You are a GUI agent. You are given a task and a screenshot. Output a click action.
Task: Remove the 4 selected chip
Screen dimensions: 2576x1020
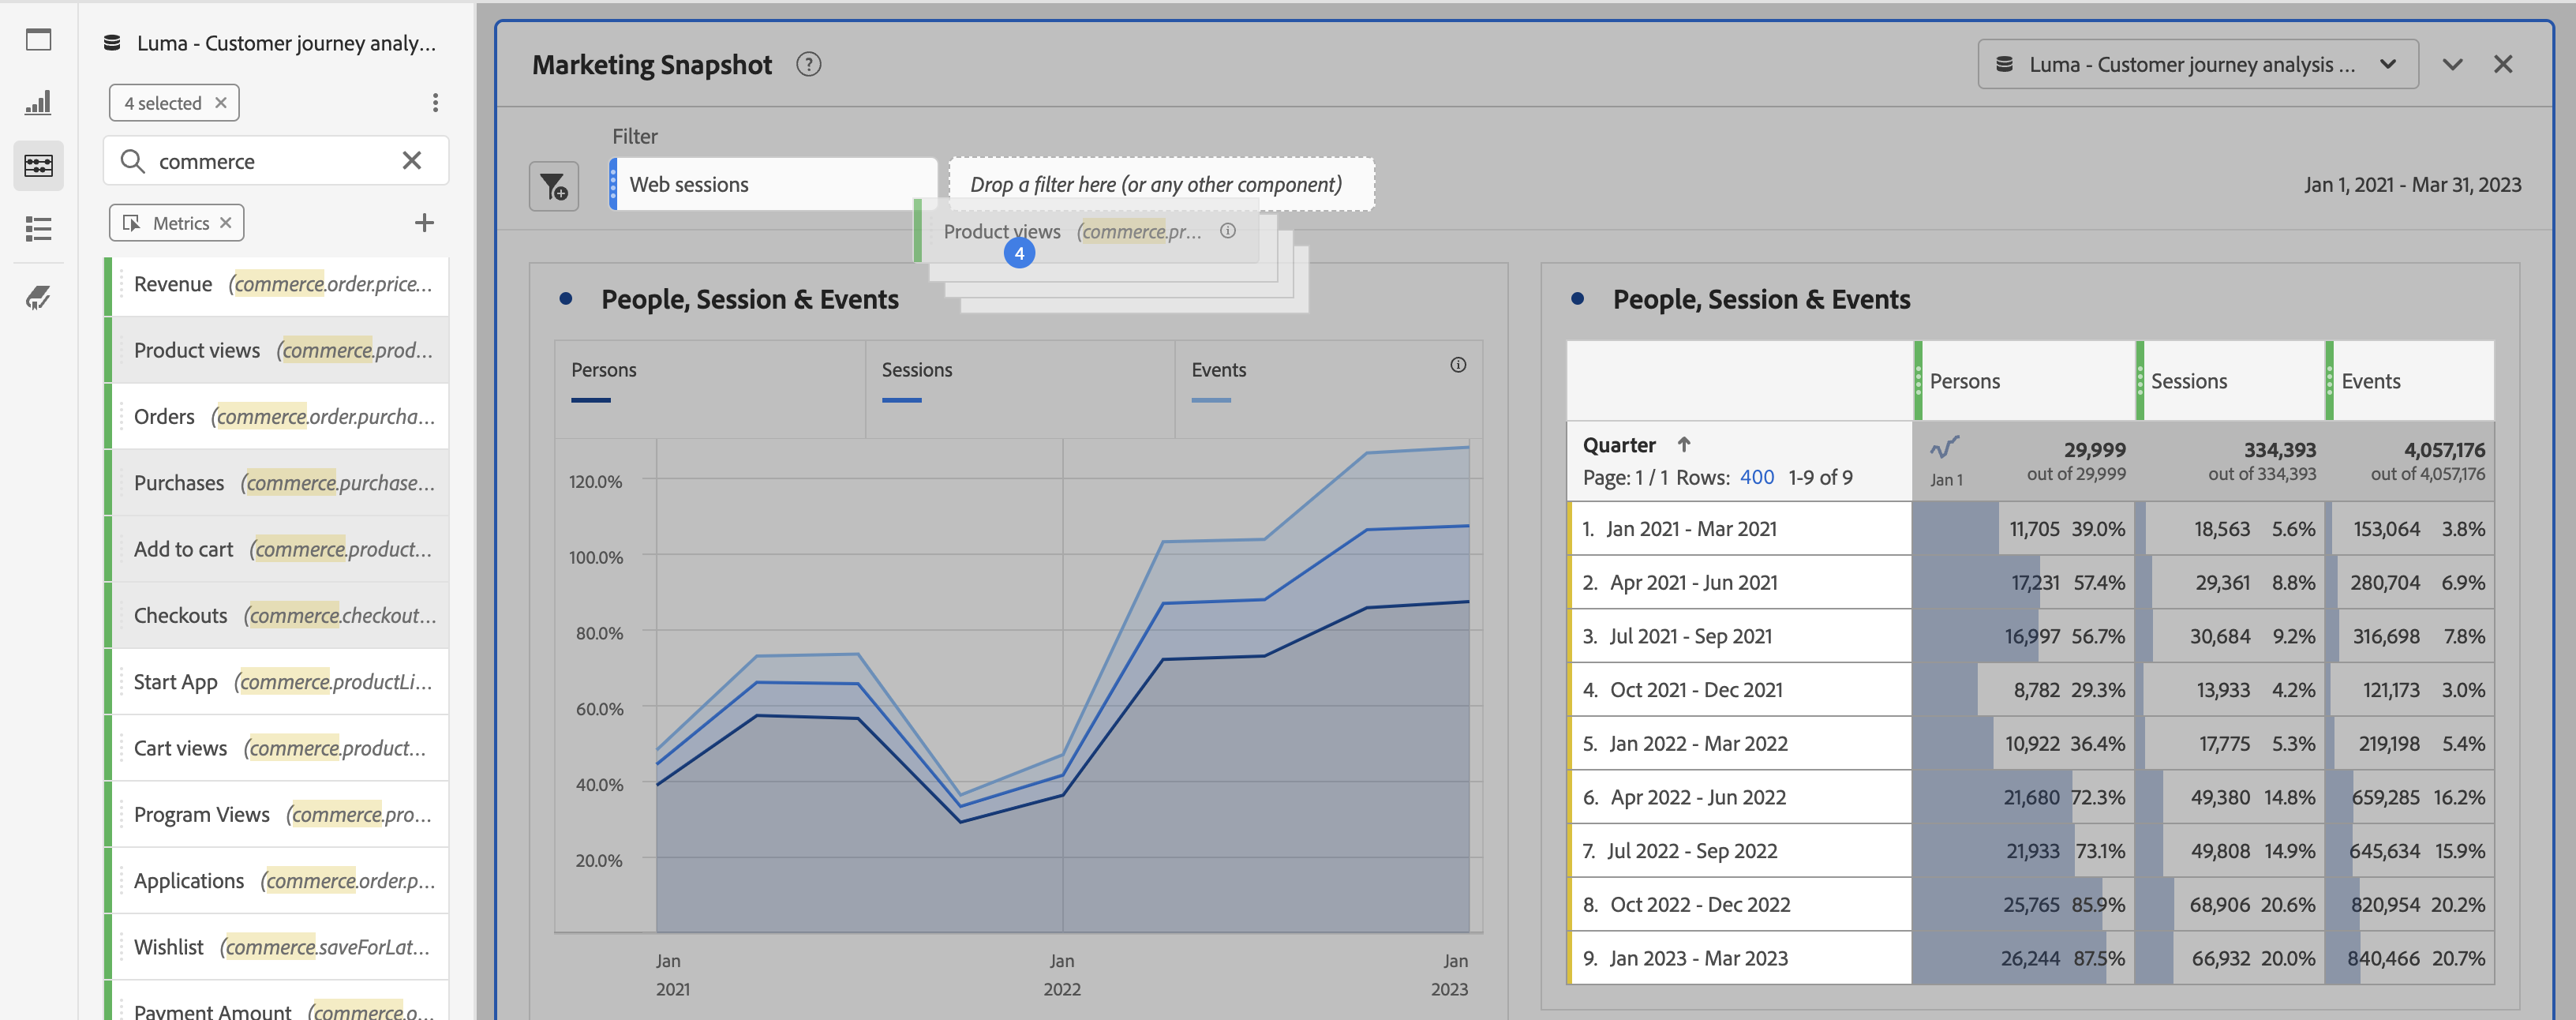(x=221, y=103)
